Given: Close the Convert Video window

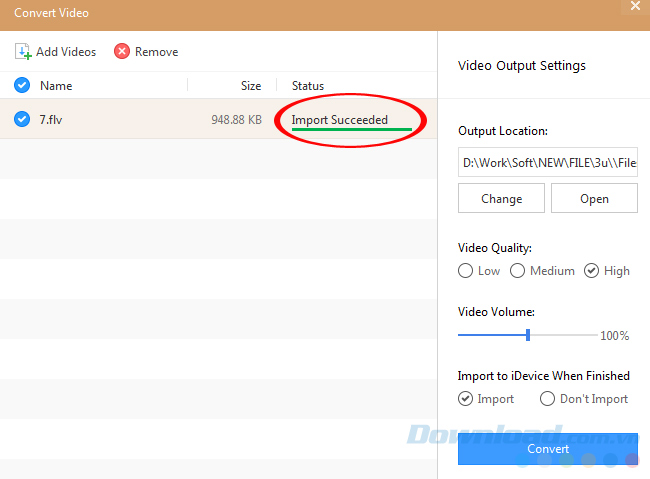Looking at the screenshot, I should click(636, 8).
